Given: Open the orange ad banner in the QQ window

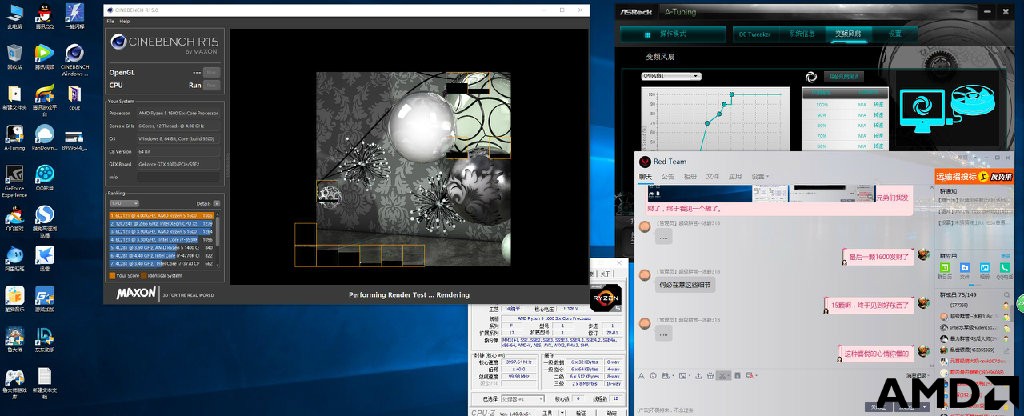Looking at the screenshot, I should pyautogui.click(x=974, y=176).
